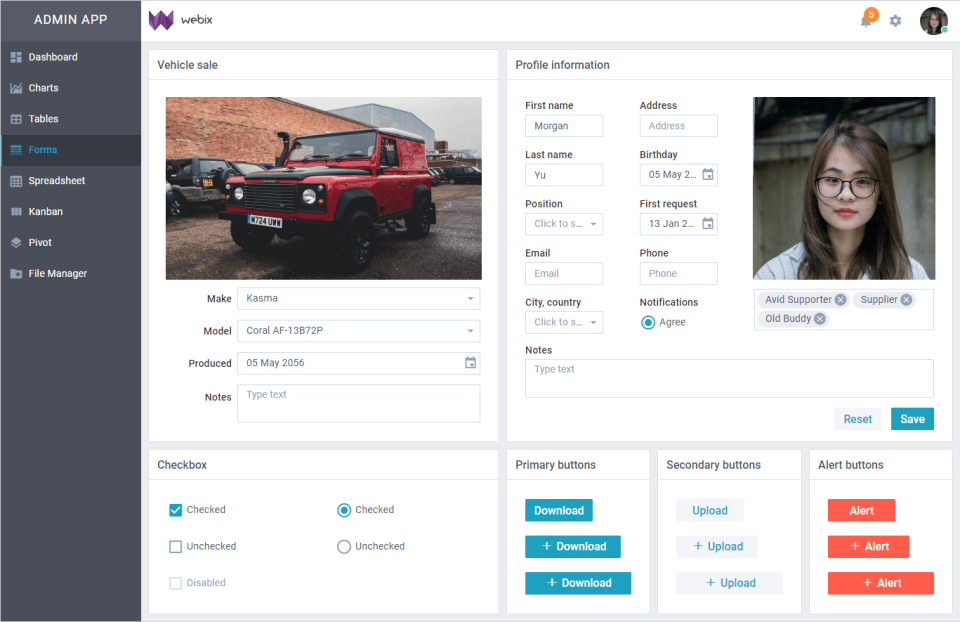The height and width of the screenshot is (622, 960).
Task: Expand the Model dropdown with Coral AF-13B72P
Action: coord(357,331)
